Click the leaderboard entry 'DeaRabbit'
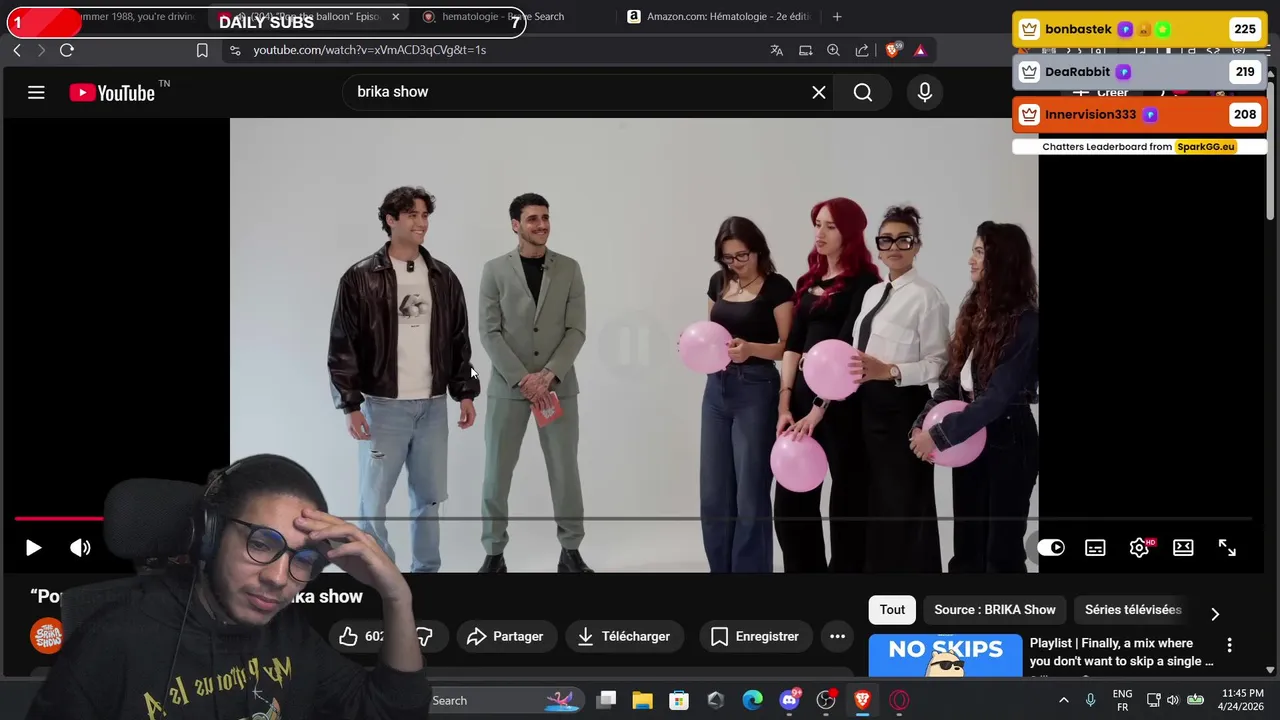Screen dimensions: 1280x720 pyautogui.click(x=1140, y=72)
